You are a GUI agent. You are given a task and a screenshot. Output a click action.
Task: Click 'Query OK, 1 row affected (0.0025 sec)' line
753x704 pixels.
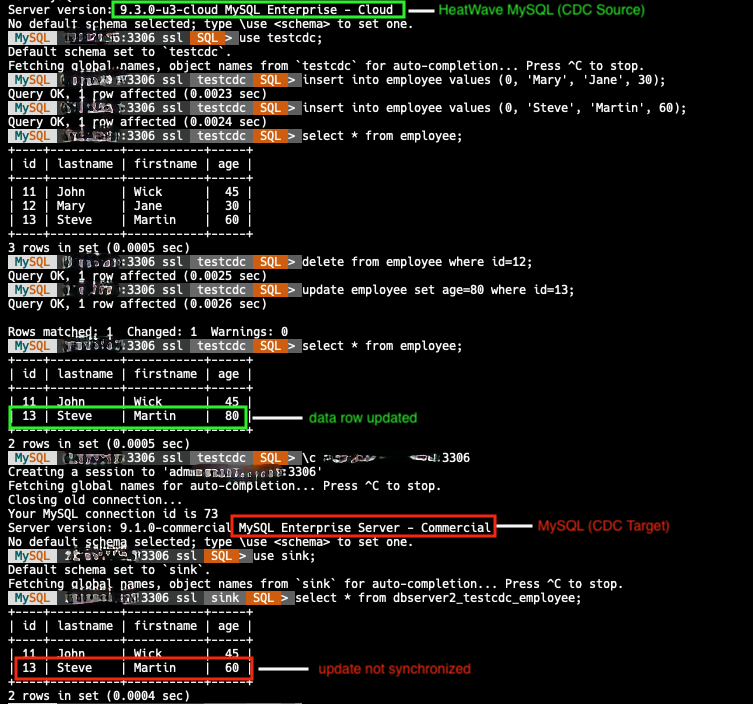(x=137, y=276)
